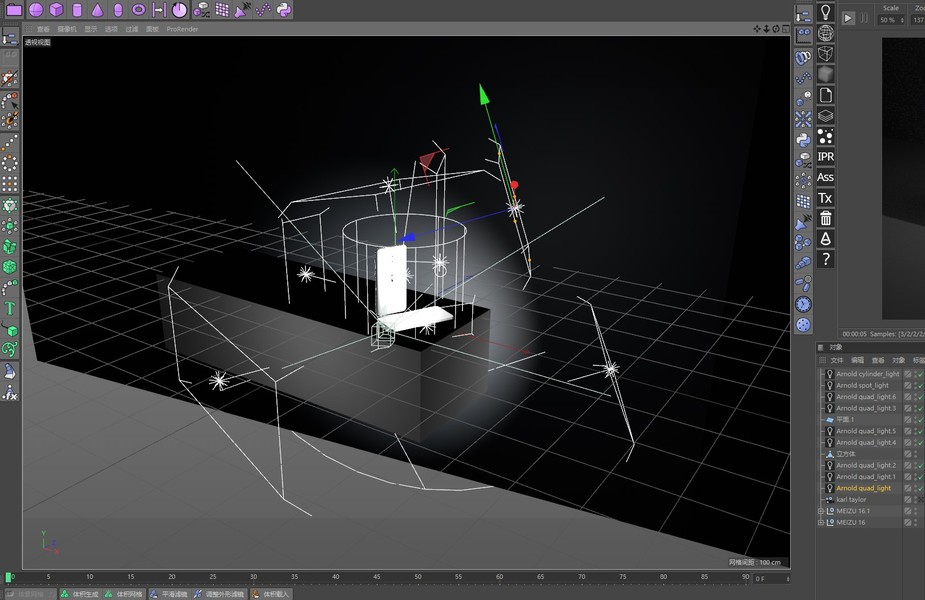Open the Arnold light bulb icon
Image resolution: width=925 pixels, height=600 pixels.
825,12
